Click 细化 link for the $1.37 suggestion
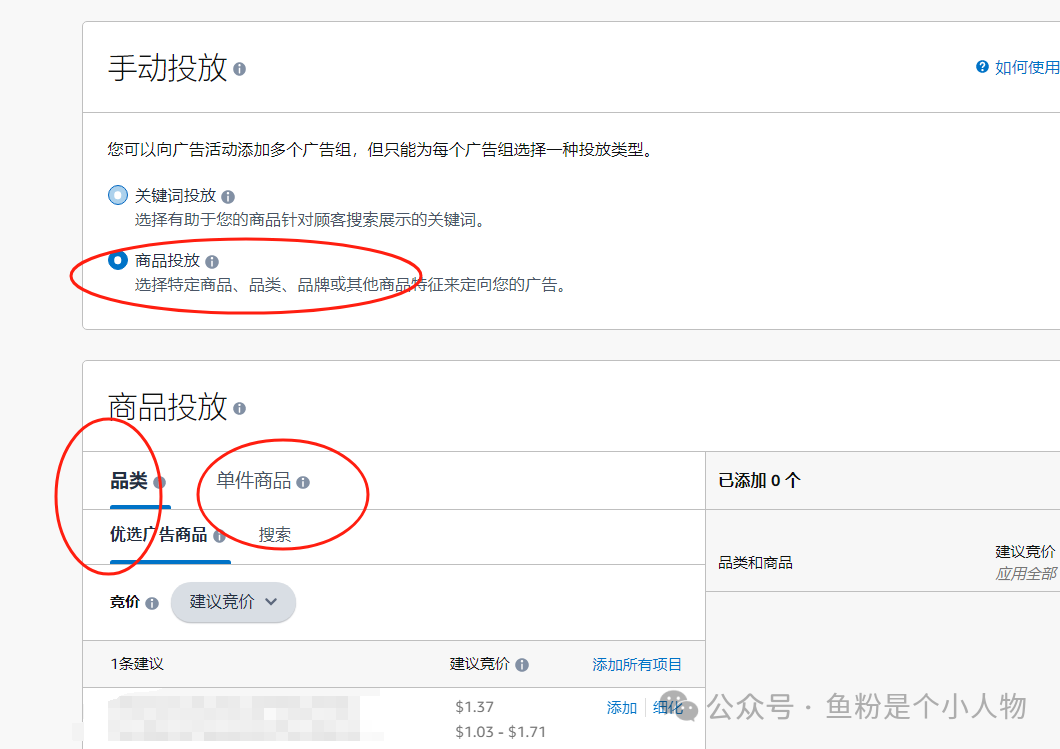 click(668, 708)
